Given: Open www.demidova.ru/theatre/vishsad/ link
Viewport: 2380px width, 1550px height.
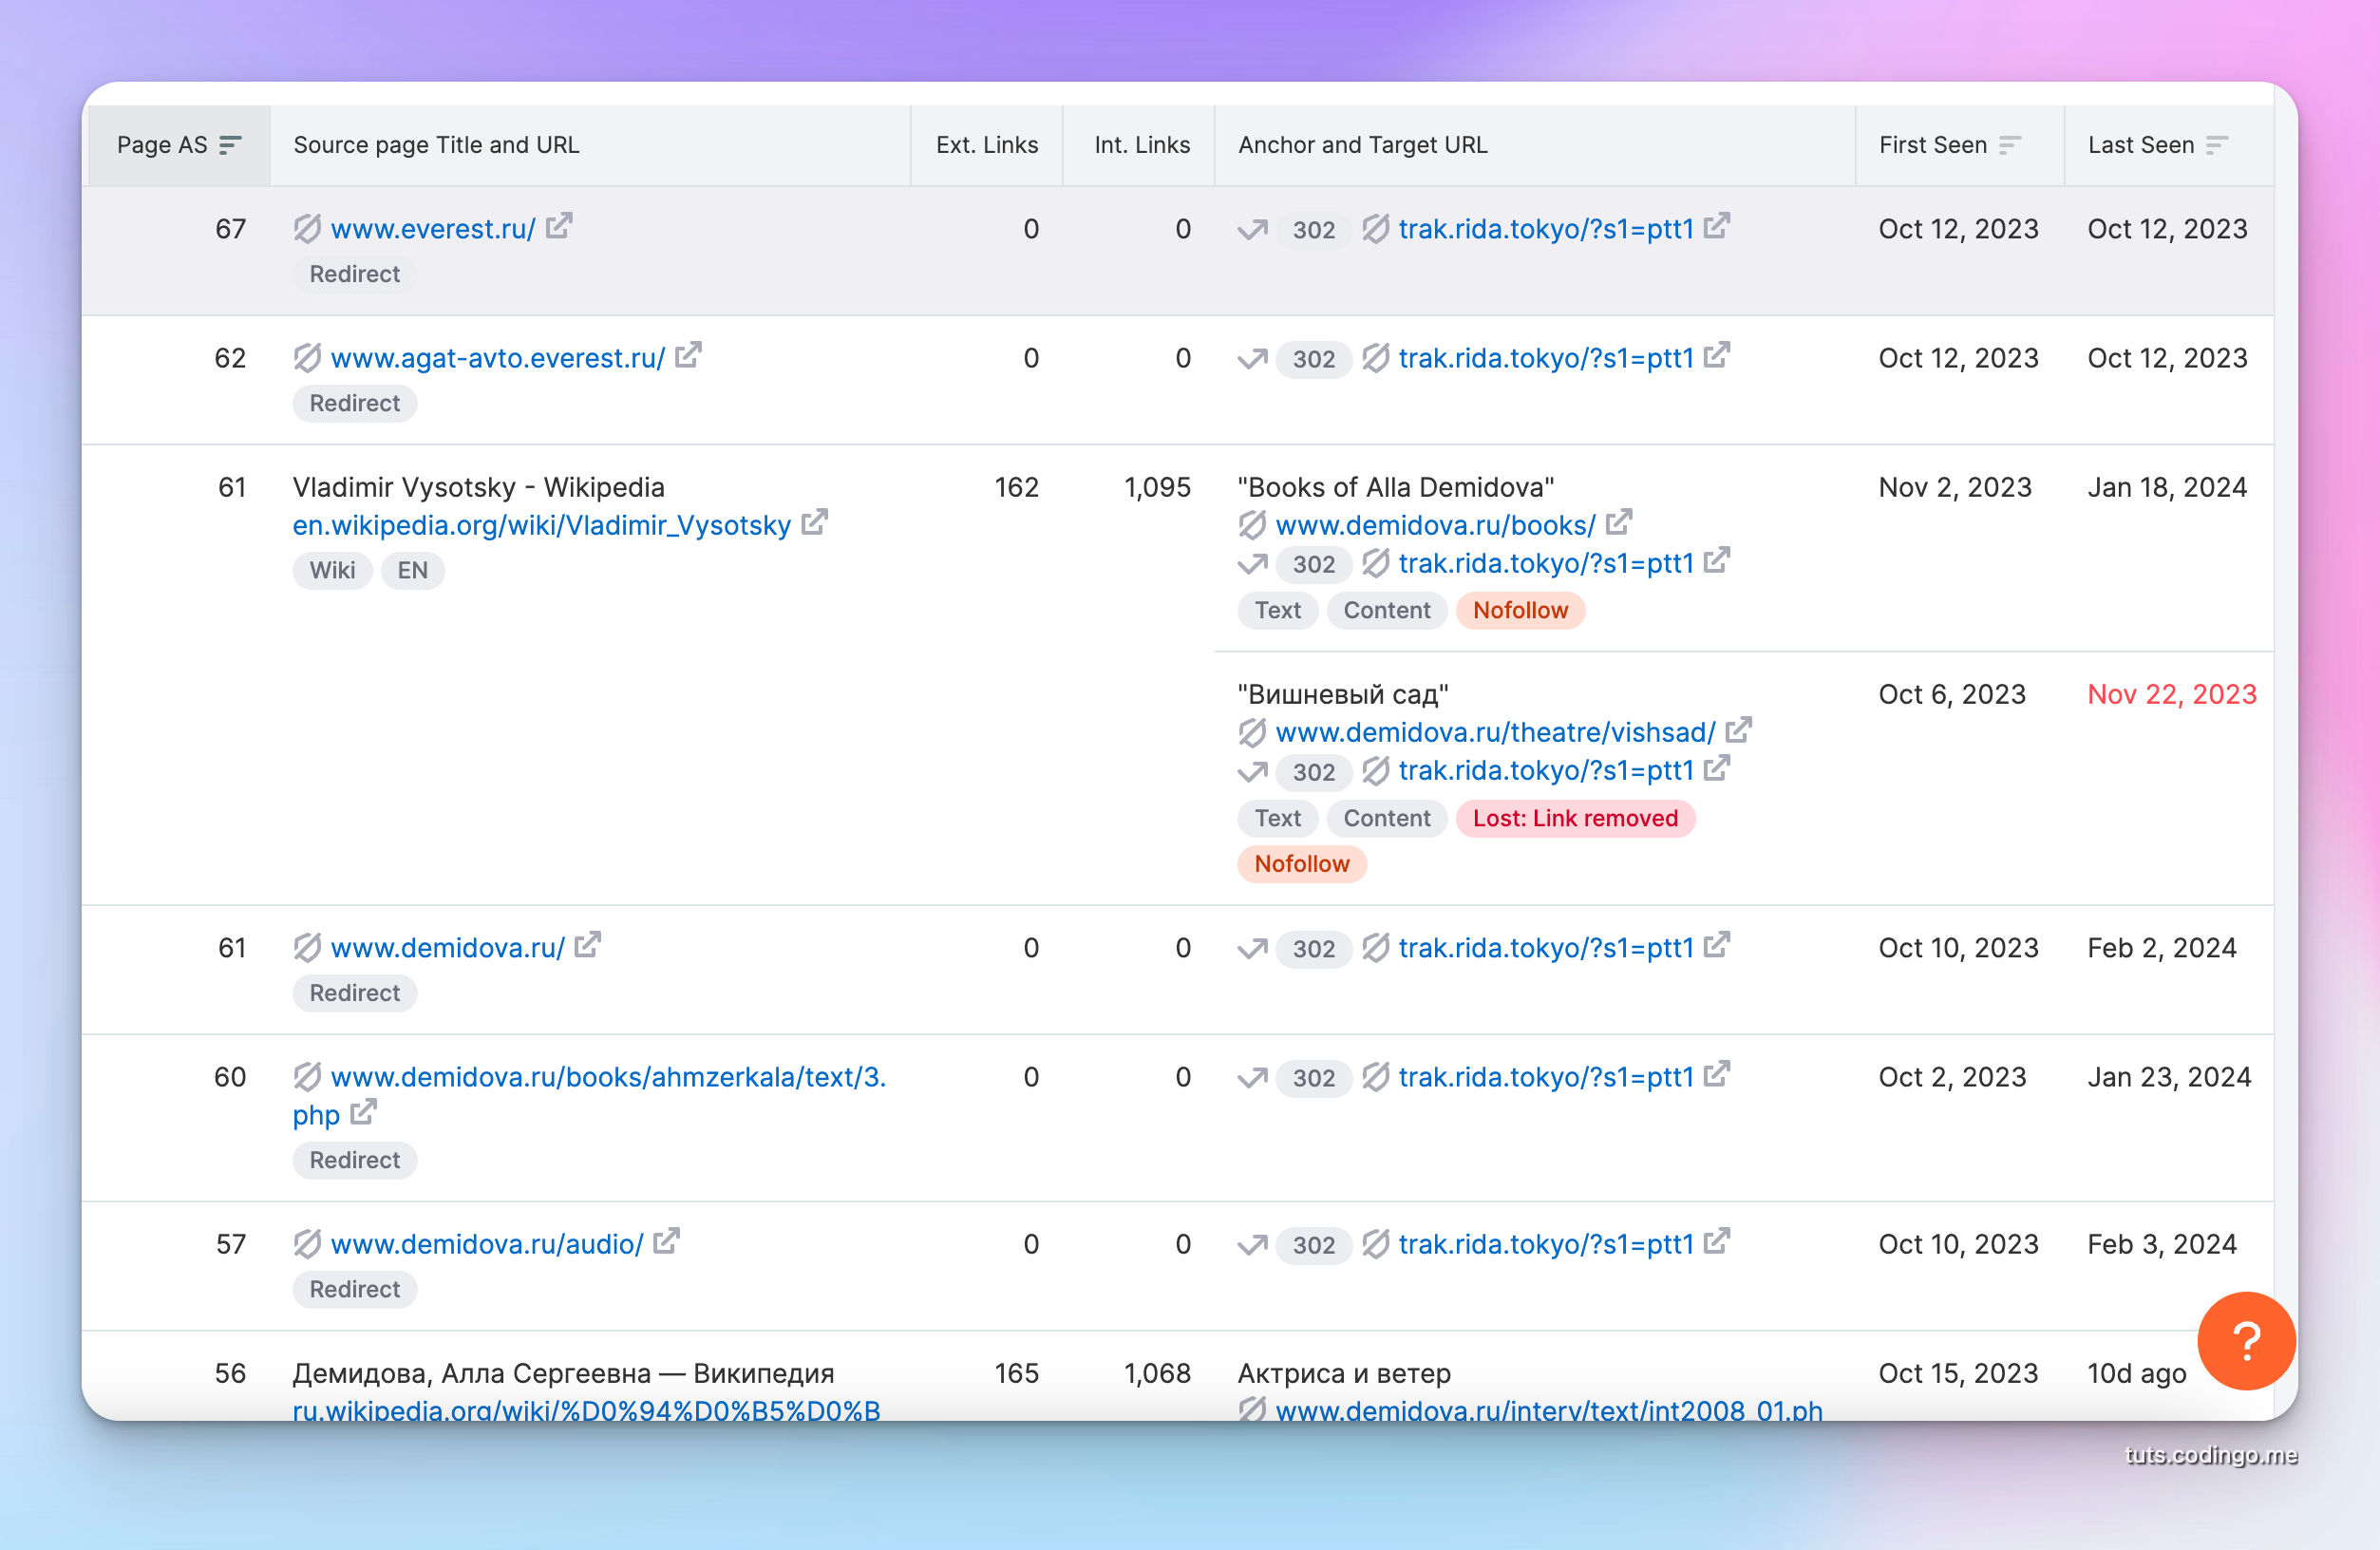Looking at the screenshot, I should [1496, 733].
